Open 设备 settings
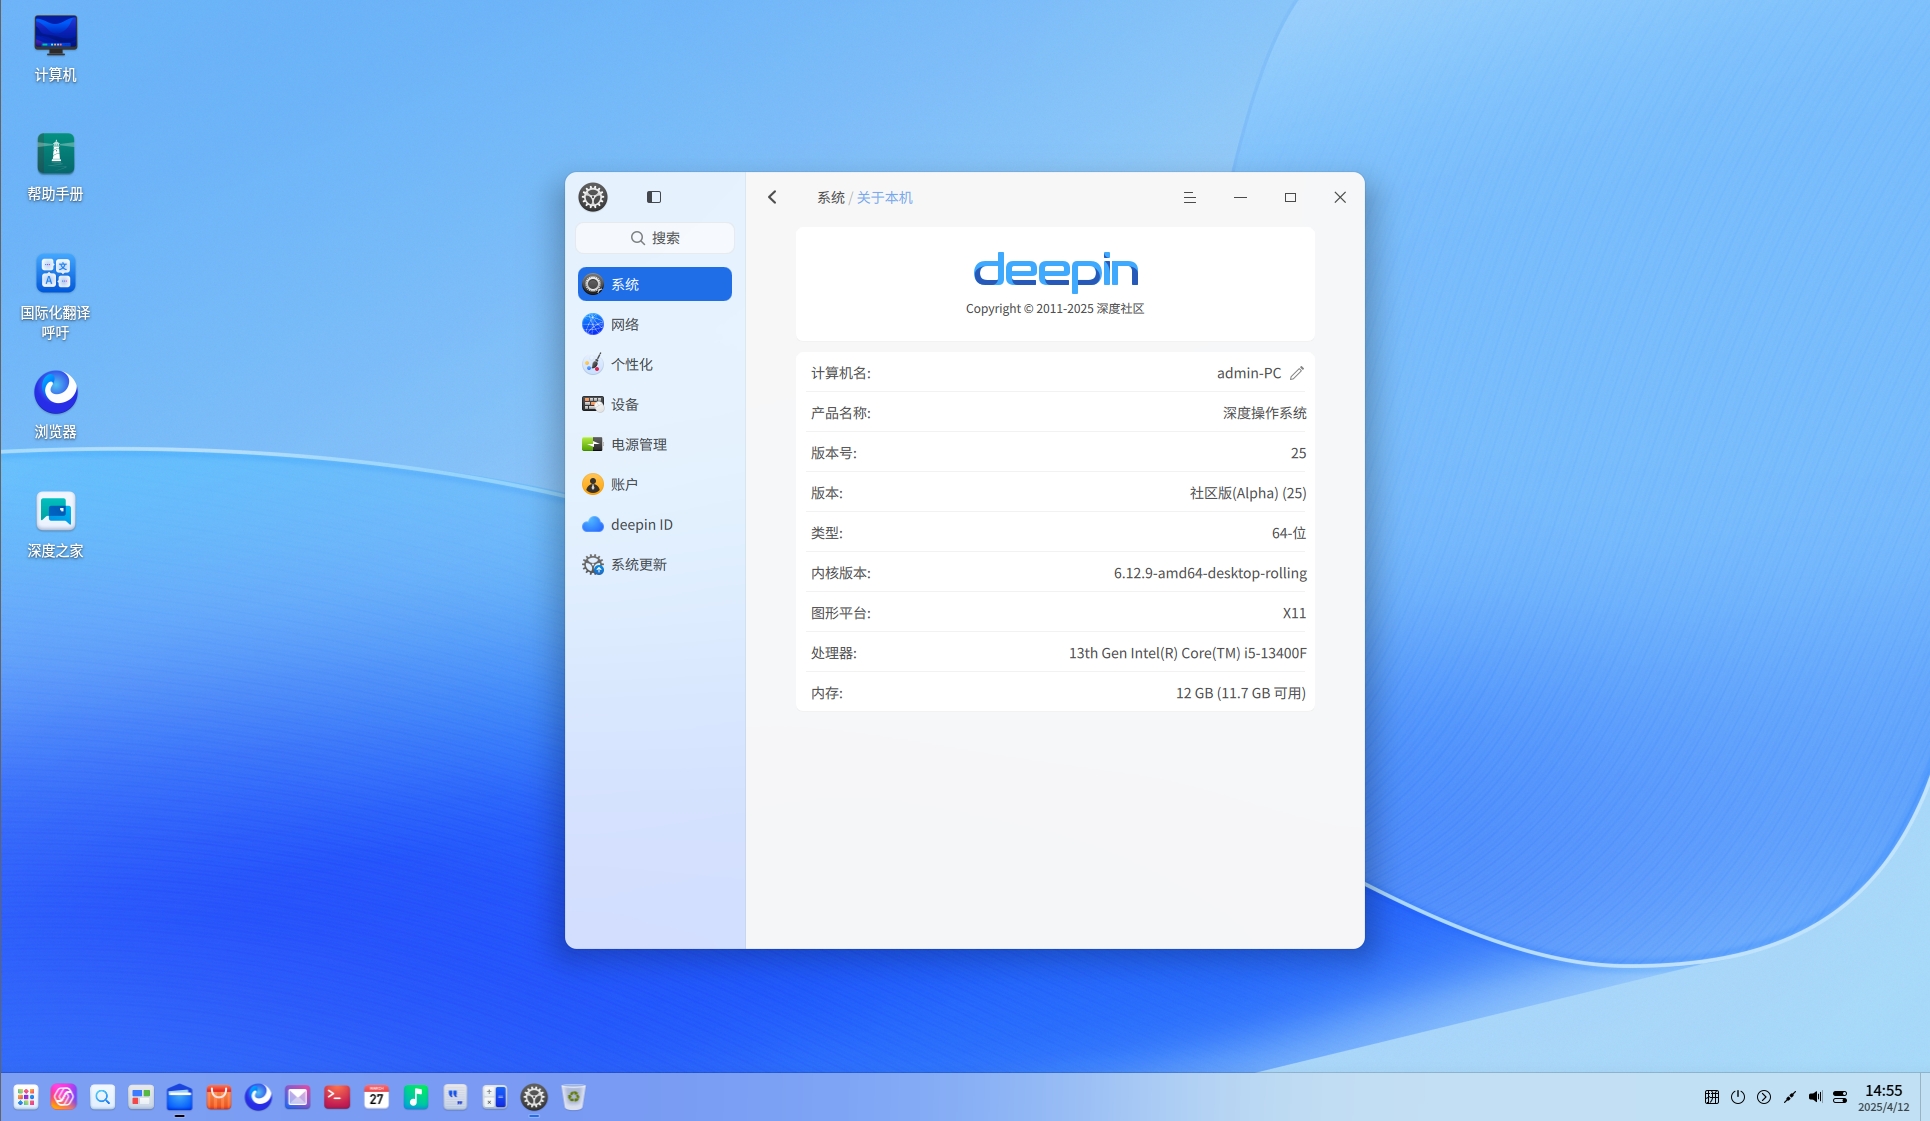The height and width of the screenshot is (1121, 1930). click(x=655, y=404)
